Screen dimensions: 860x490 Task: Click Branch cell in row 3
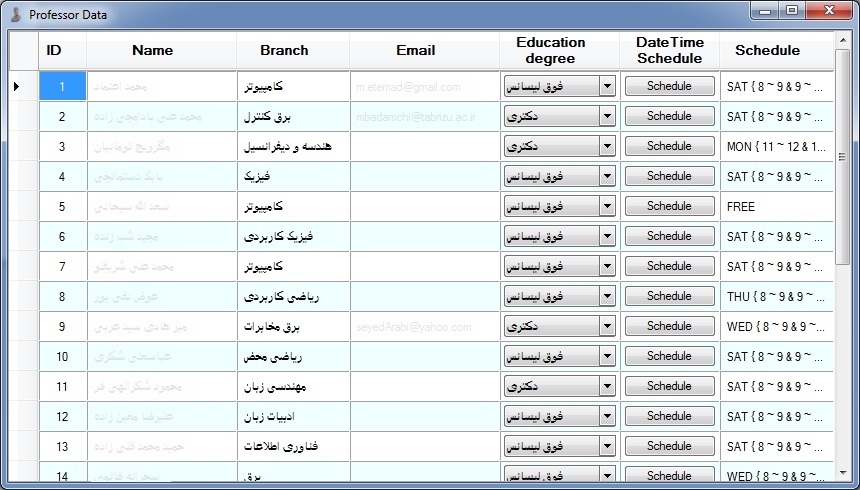pyautogui.click(x=293, y=147)
